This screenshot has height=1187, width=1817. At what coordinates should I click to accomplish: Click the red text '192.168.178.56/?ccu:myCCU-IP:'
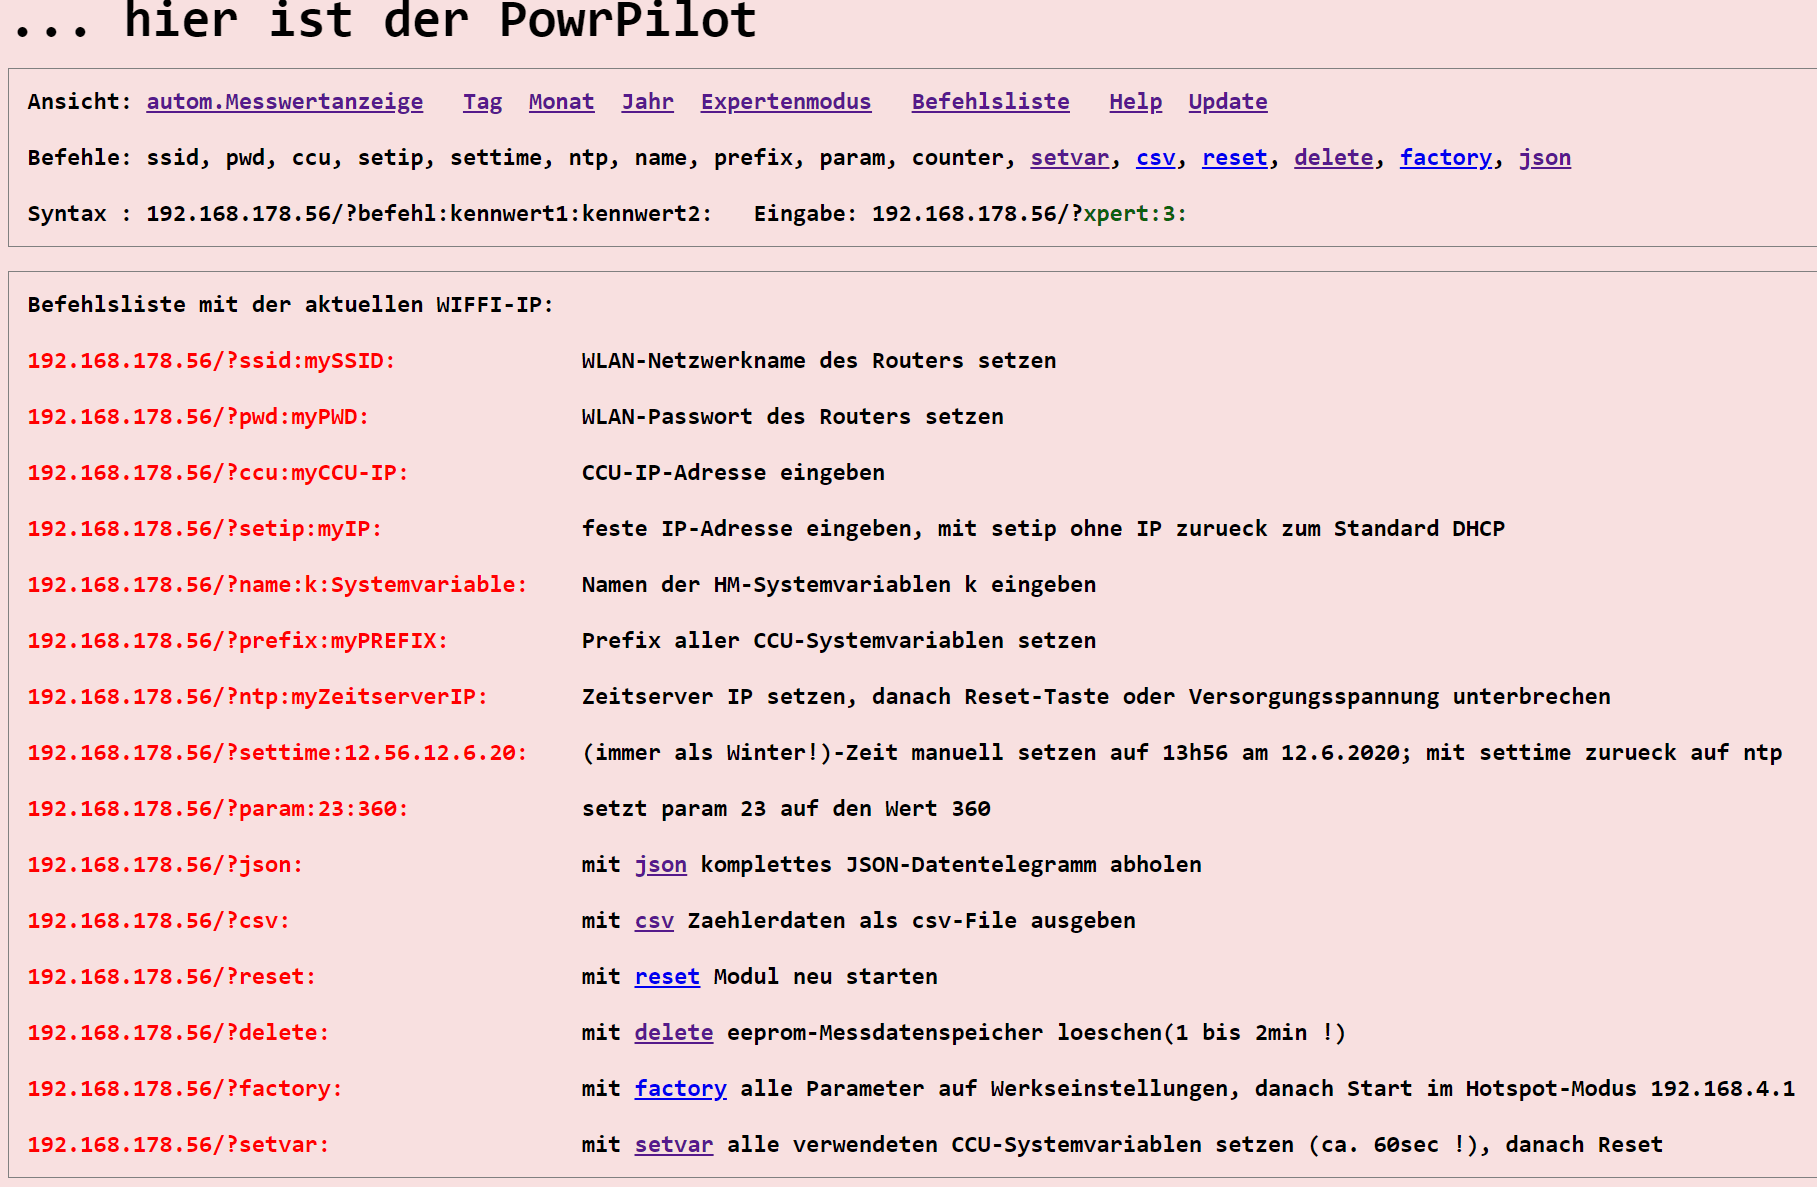(218, 473)
